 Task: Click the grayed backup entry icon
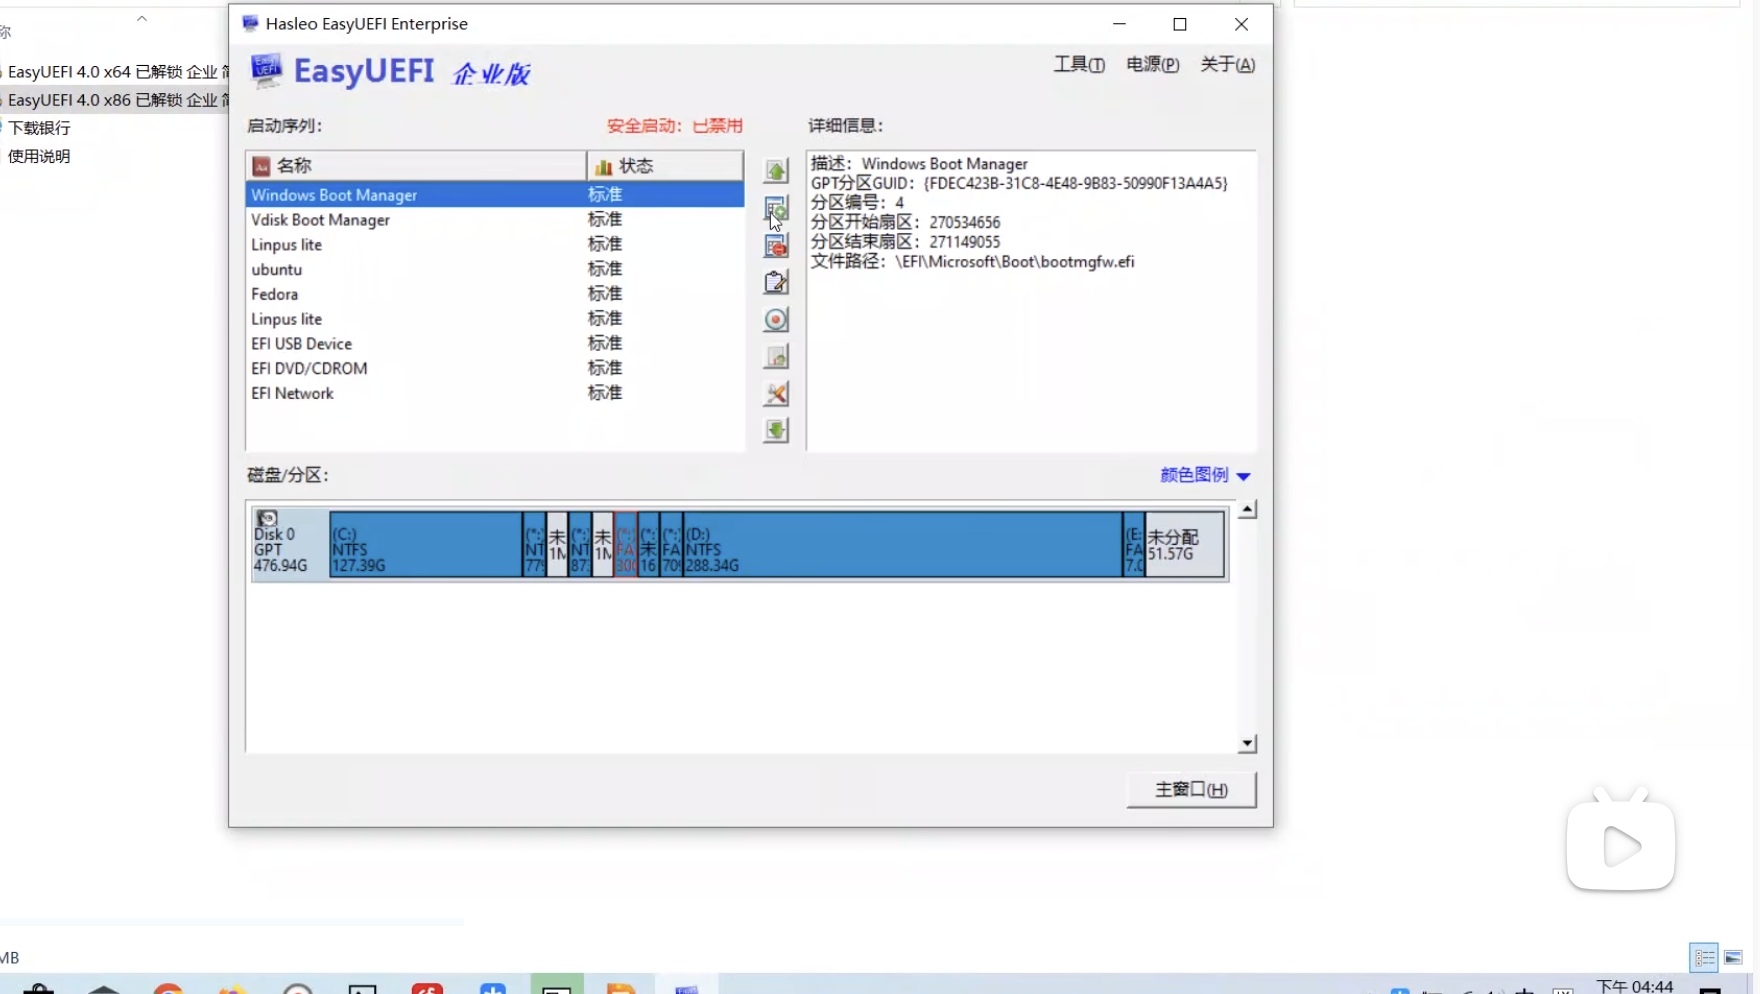[776, 356]
